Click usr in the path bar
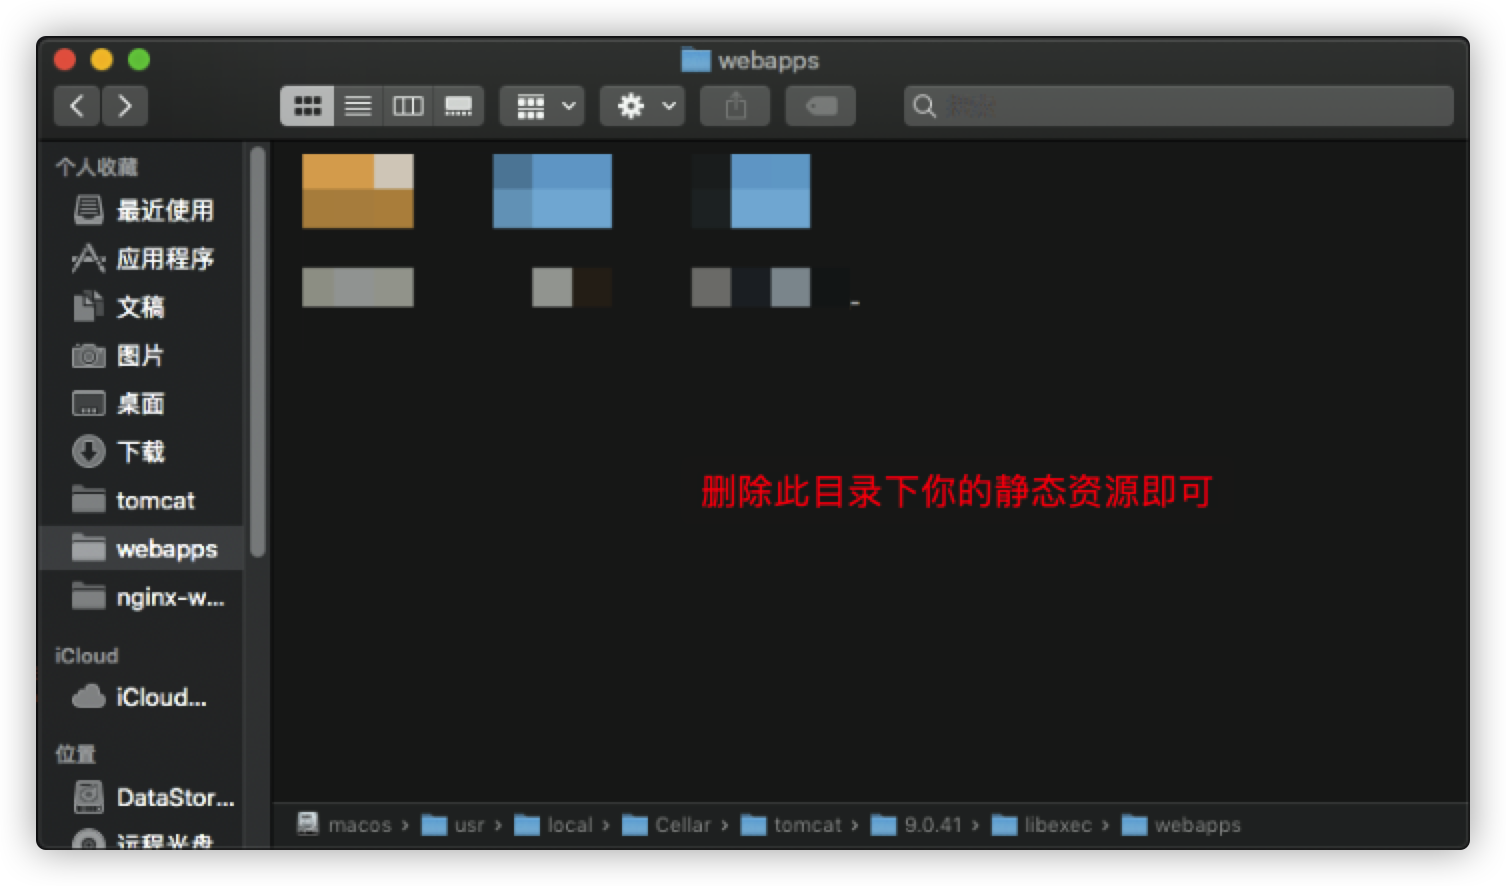The height and width of the screenshot is (886, 1506). click(x=453, y=825)
